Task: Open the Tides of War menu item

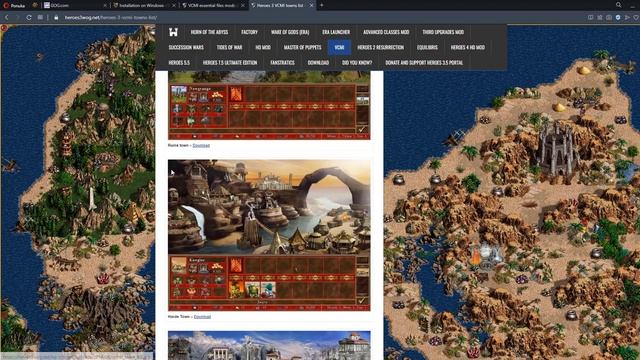Action: [229, 47]
